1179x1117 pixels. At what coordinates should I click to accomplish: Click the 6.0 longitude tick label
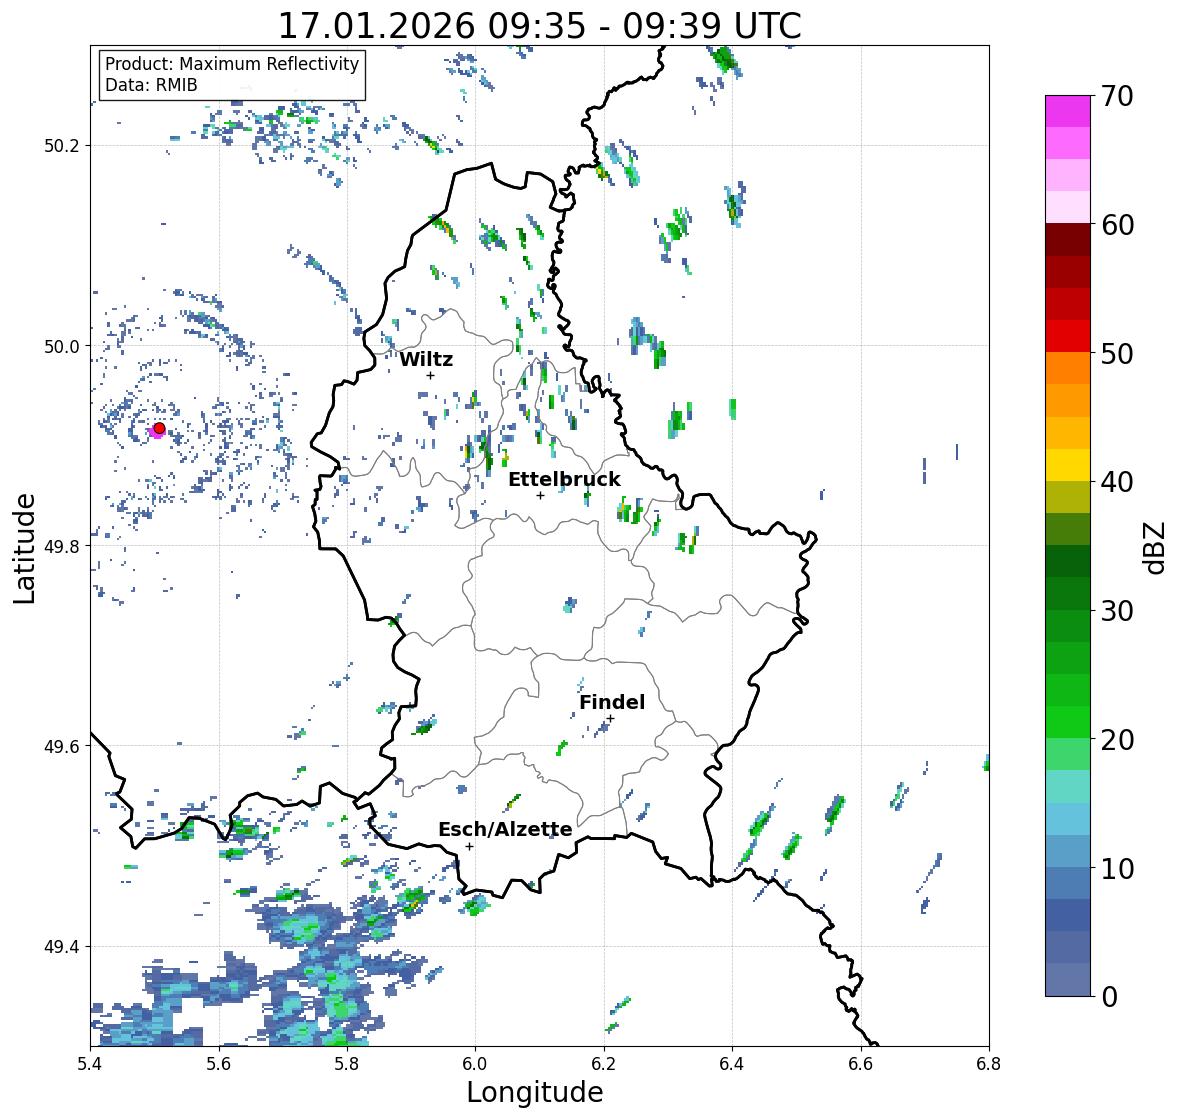coord(475,1064)
